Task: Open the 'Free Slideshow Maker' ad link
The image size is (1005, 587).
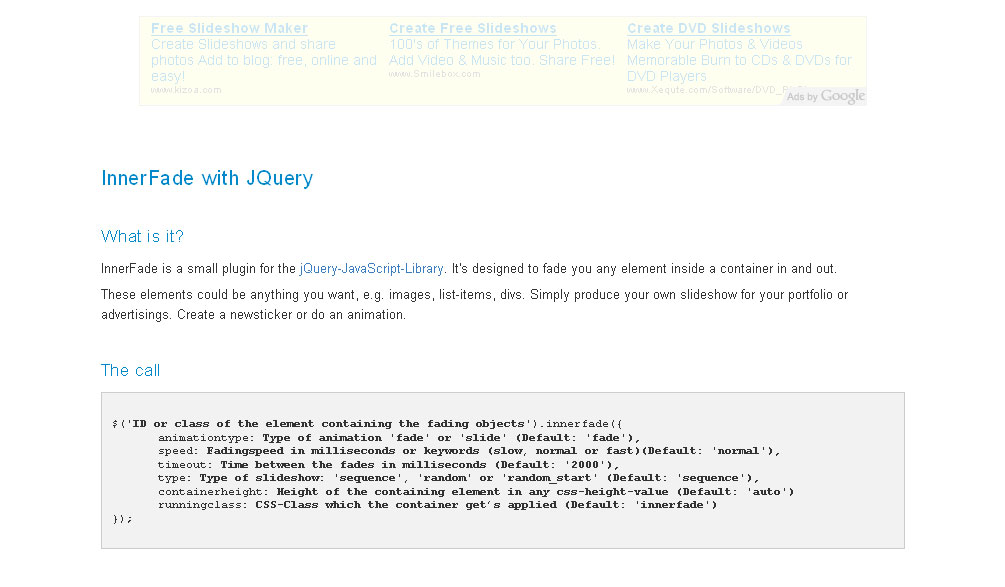Action: tap(229, 28)
